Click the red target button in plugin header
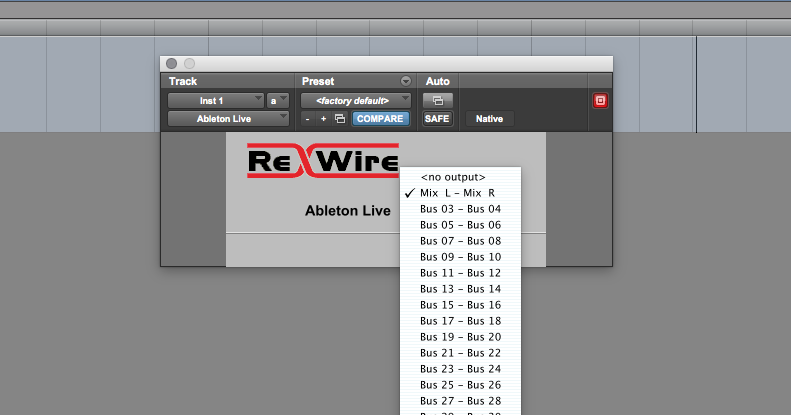Image resolution: width=791 pixels, height=415 pixels. tap(600, 100)
